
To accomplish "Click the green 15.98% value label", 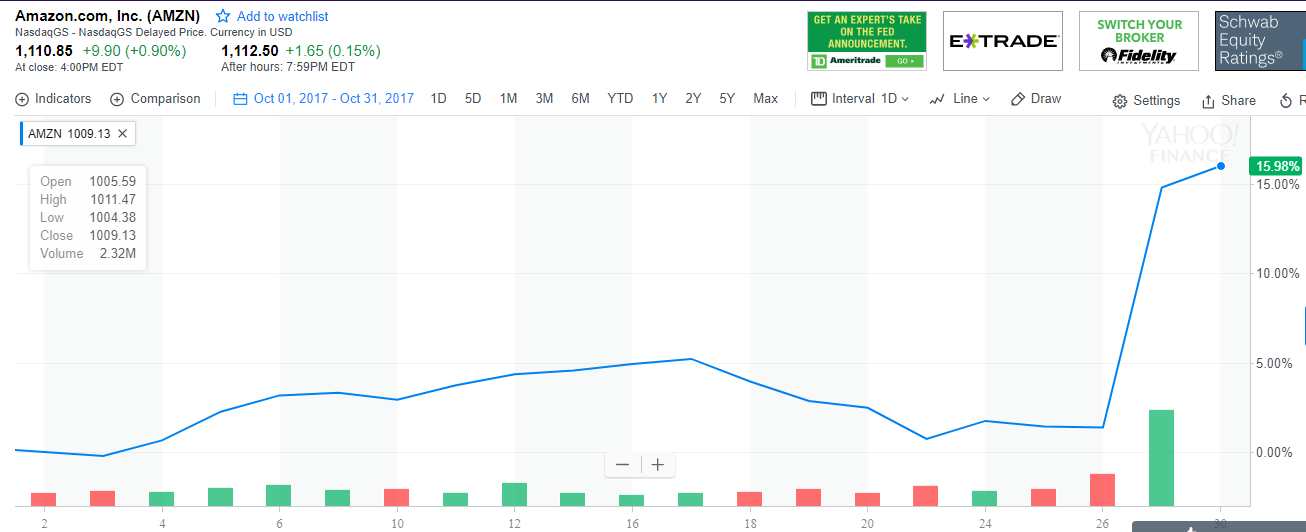I will click(x=1275, y=166).
